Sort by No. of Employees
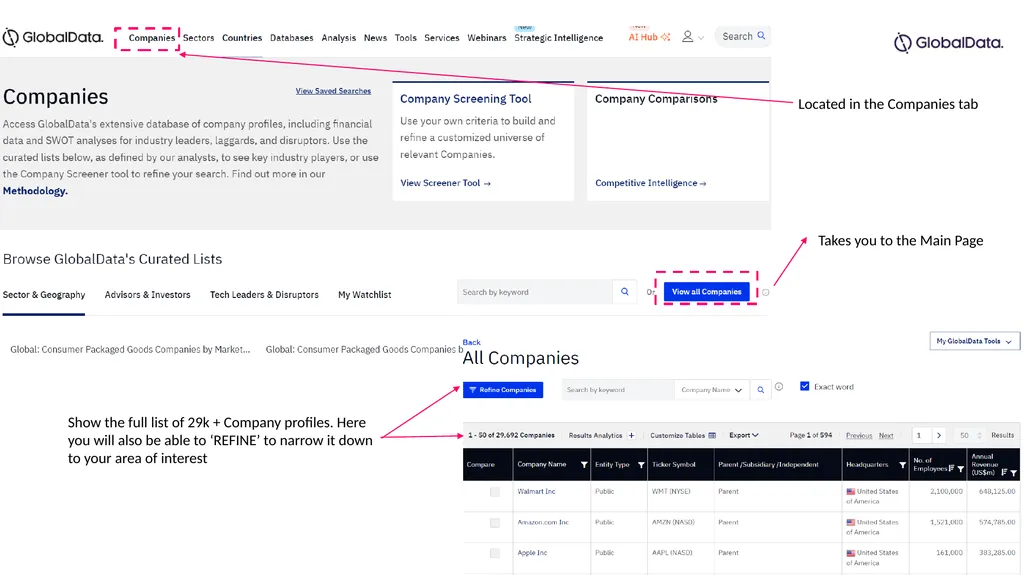This screenshot has width=1024, height=575. [x=952, y=468]
